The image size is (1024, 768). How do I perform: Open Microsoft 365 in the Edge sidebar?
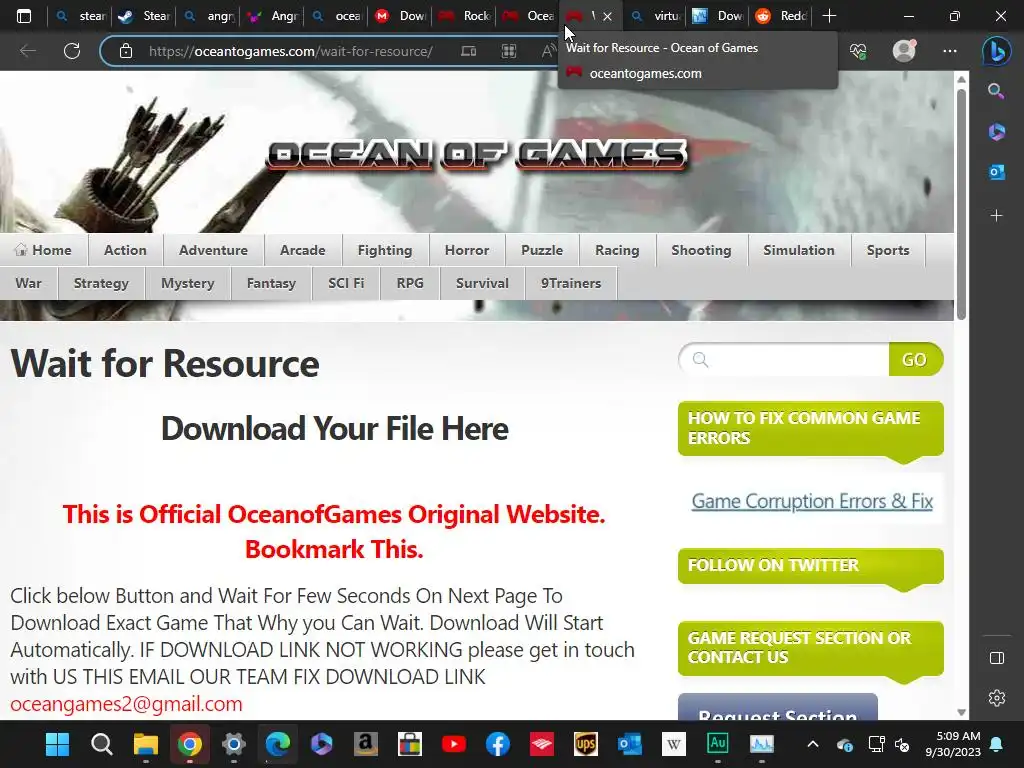click(996, 132)
